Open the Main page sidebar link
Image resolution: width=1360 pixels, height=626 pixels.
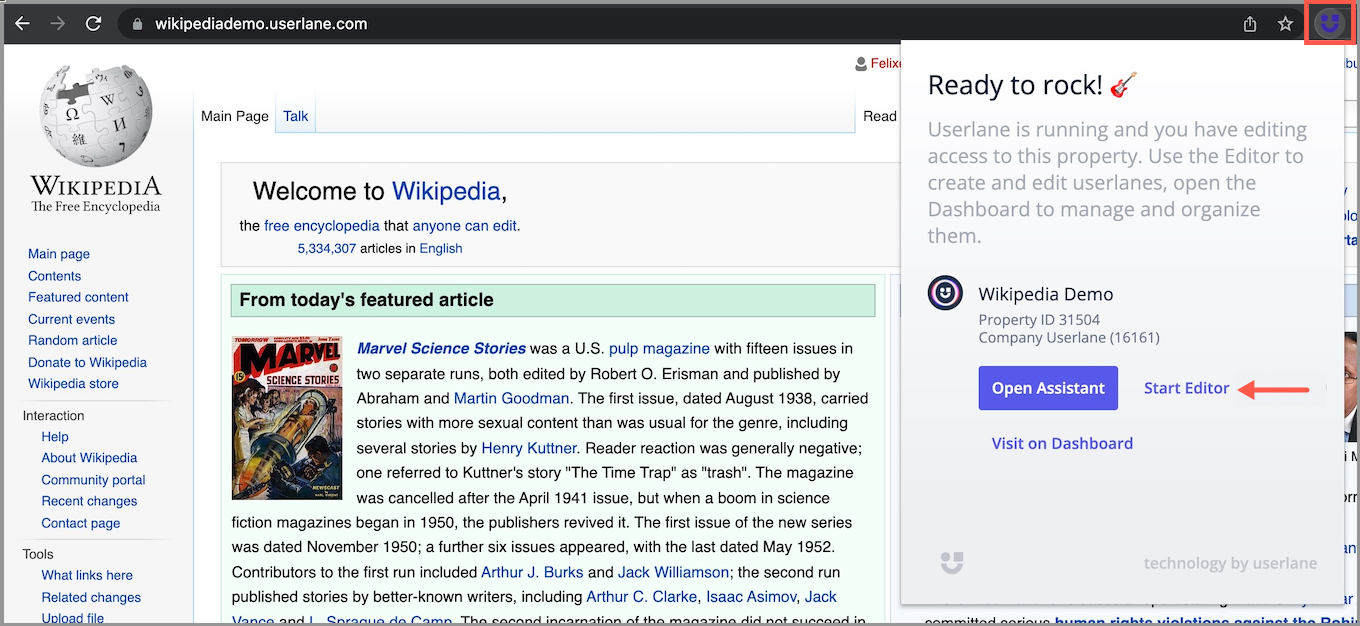pos(59,254)
